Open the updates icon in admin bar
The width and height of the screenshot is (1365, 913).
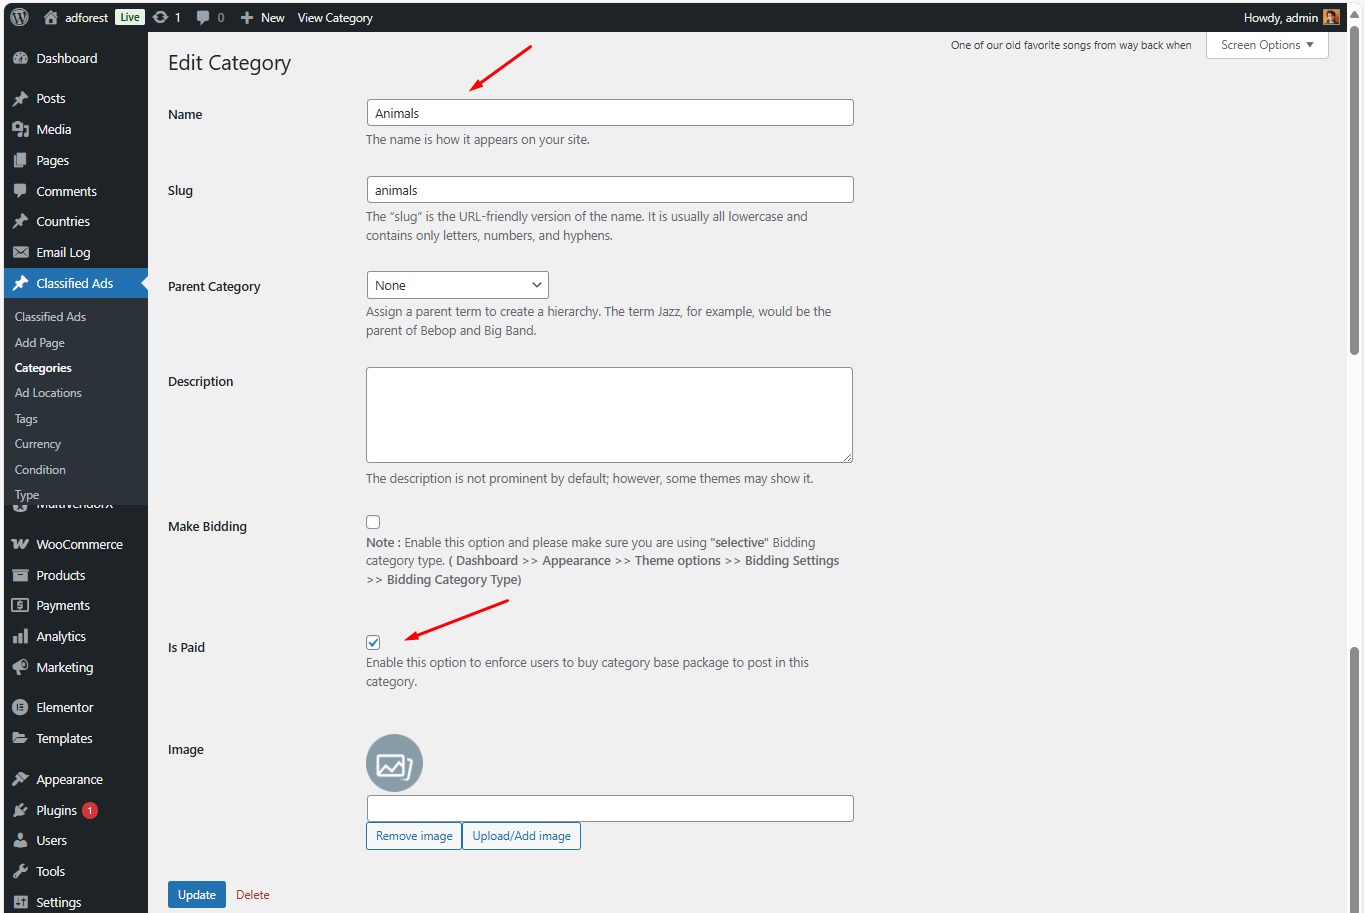pyautogui.click(x=160, y=17)
